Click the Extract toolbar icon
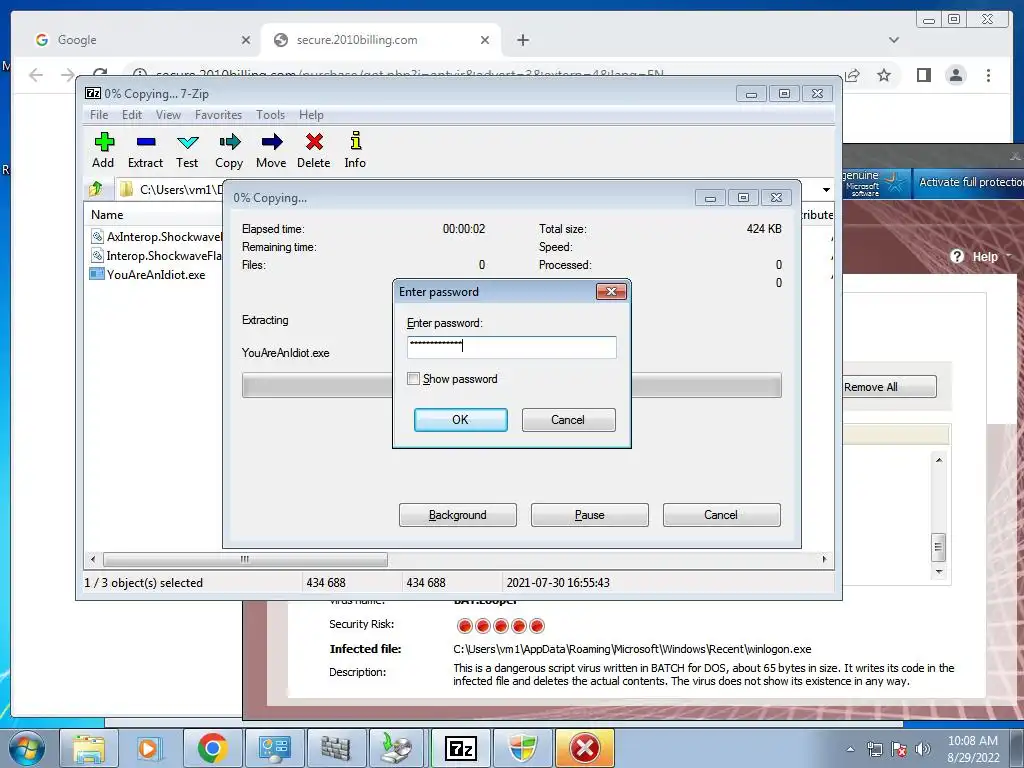Screen dimensions: 1024x768 (x=145, y=150)
